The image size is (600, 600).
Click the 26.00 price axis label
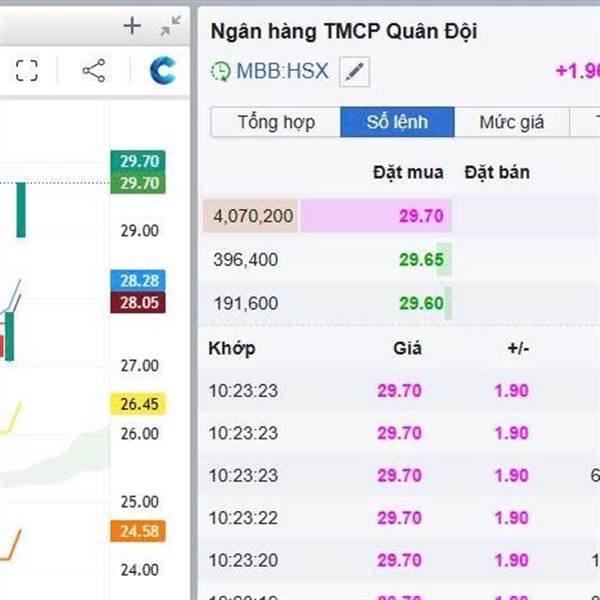(140, 434)
